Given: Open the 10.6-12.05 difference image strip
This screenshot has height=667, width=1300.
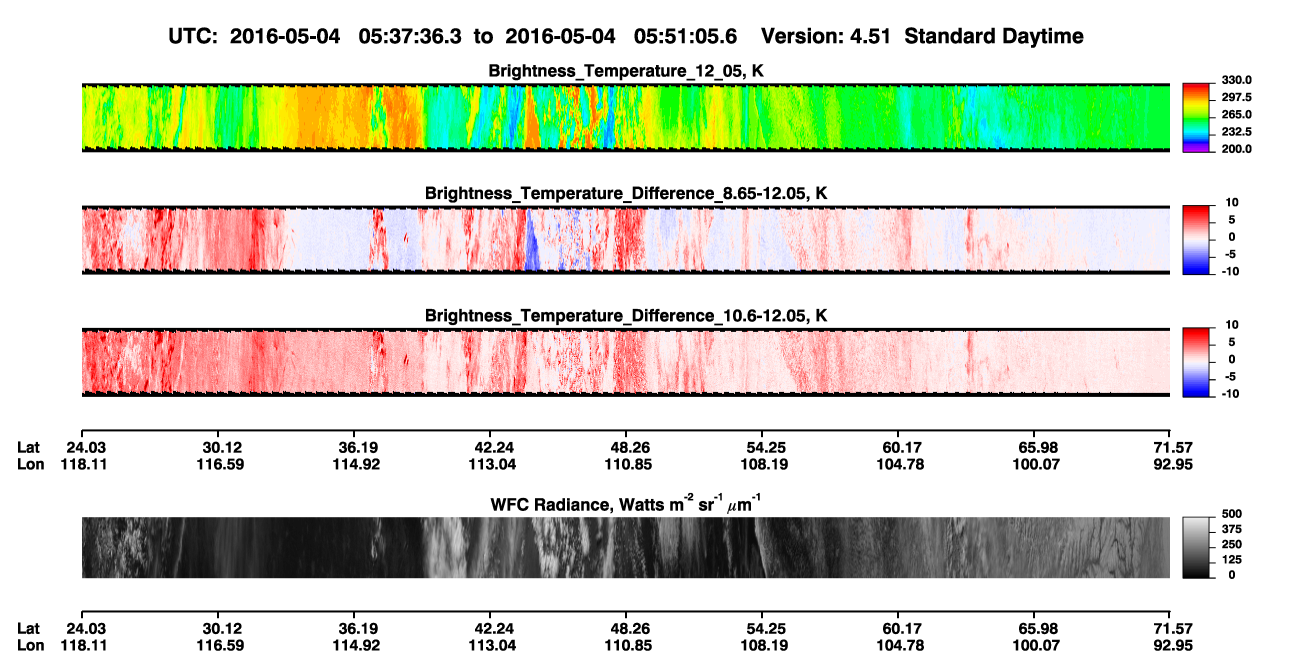Looking at the screenshot, I should [x=626, y=362].
